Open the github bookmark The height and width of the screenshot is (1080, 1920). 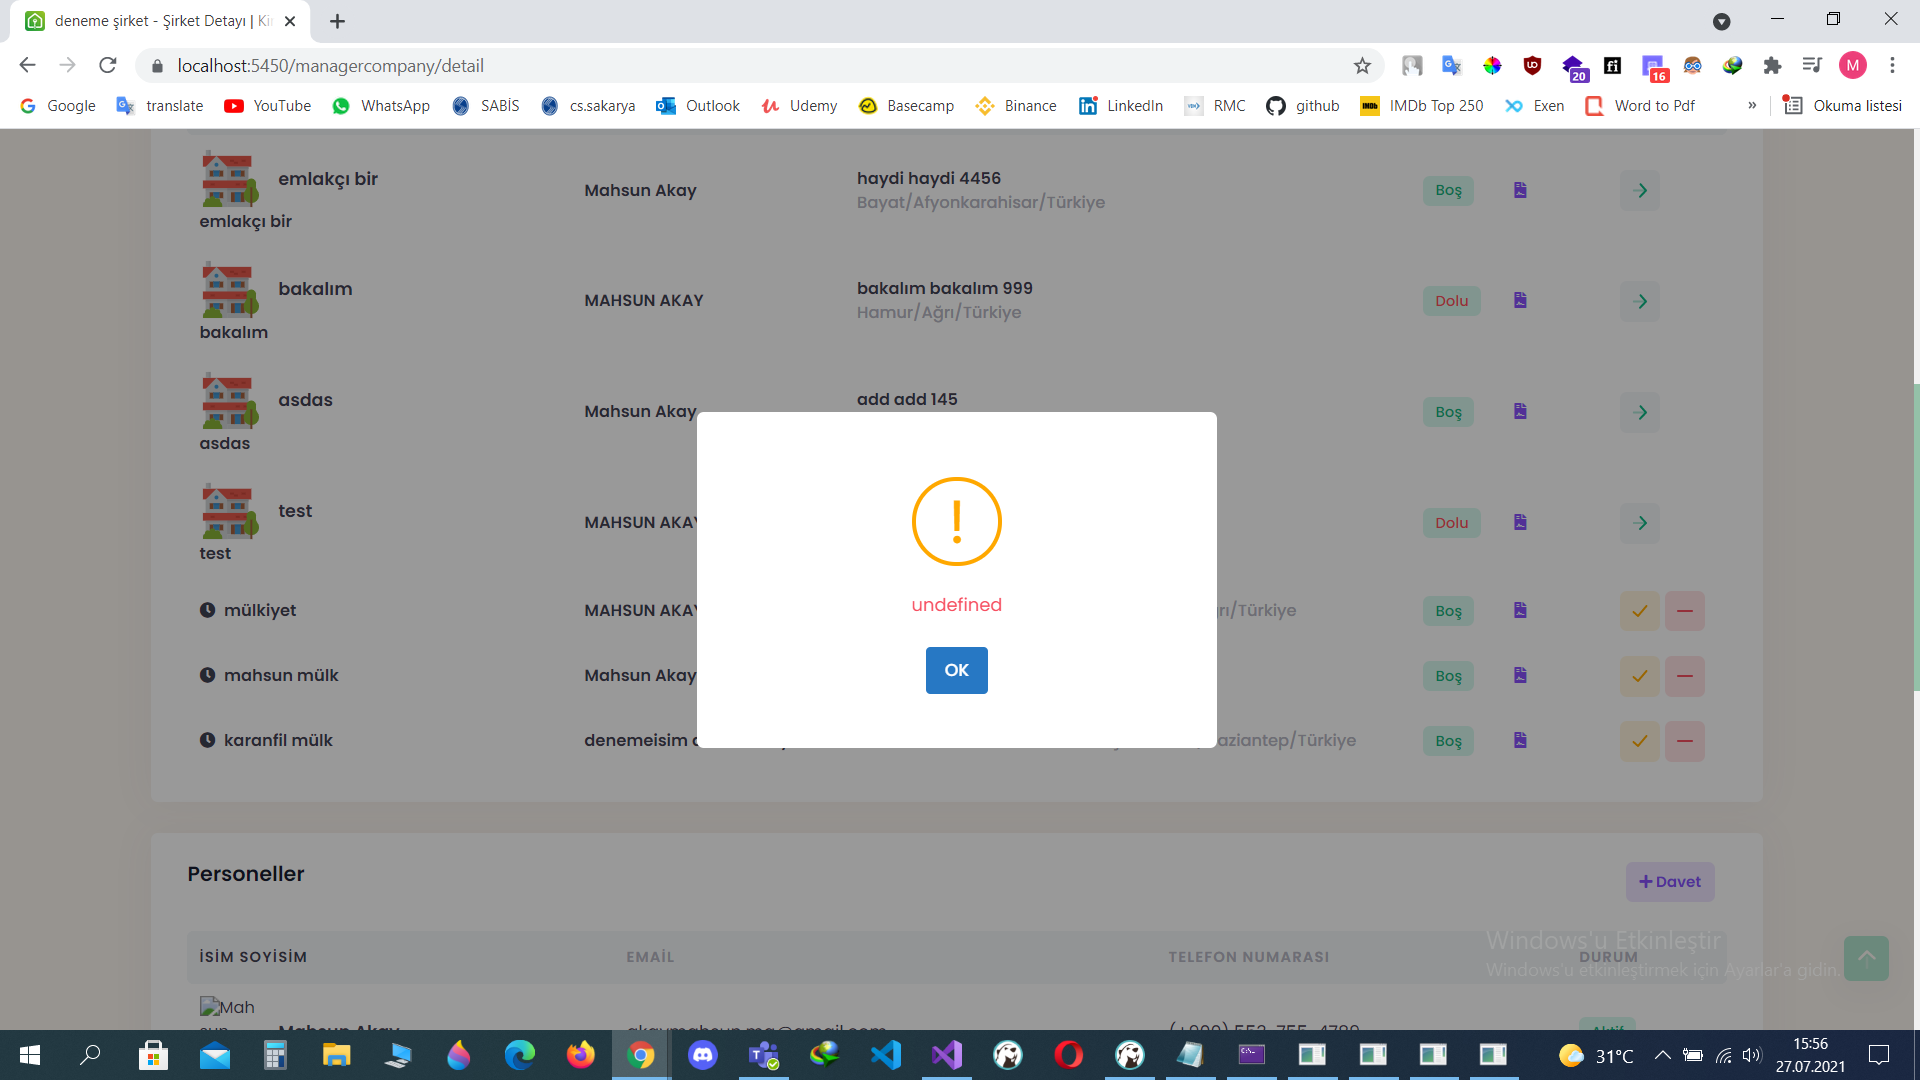click(x=1303, y=105)
